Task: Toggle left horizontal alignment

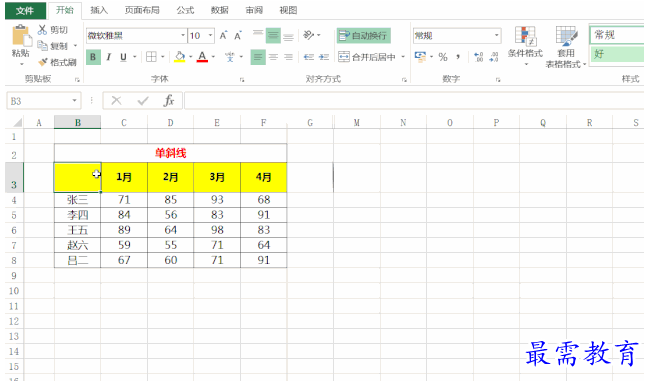Action: click(x=258, y=57)
